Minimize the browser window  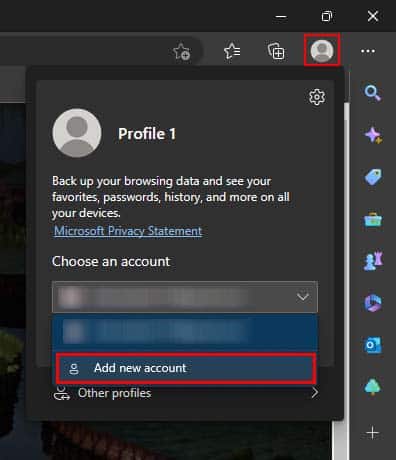click(281, 16)
